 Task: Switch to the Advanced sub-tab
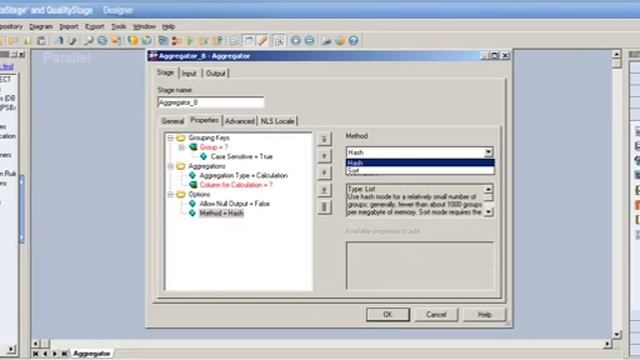(x=240, y=121)
